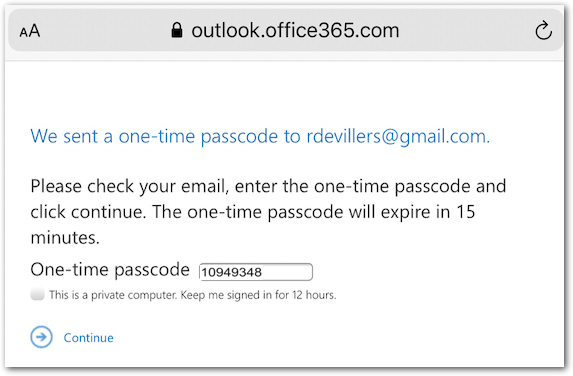Screen dimensions: 573x376
Task: Select the outlook.office365.com URL text
Action: click(295, 30)
